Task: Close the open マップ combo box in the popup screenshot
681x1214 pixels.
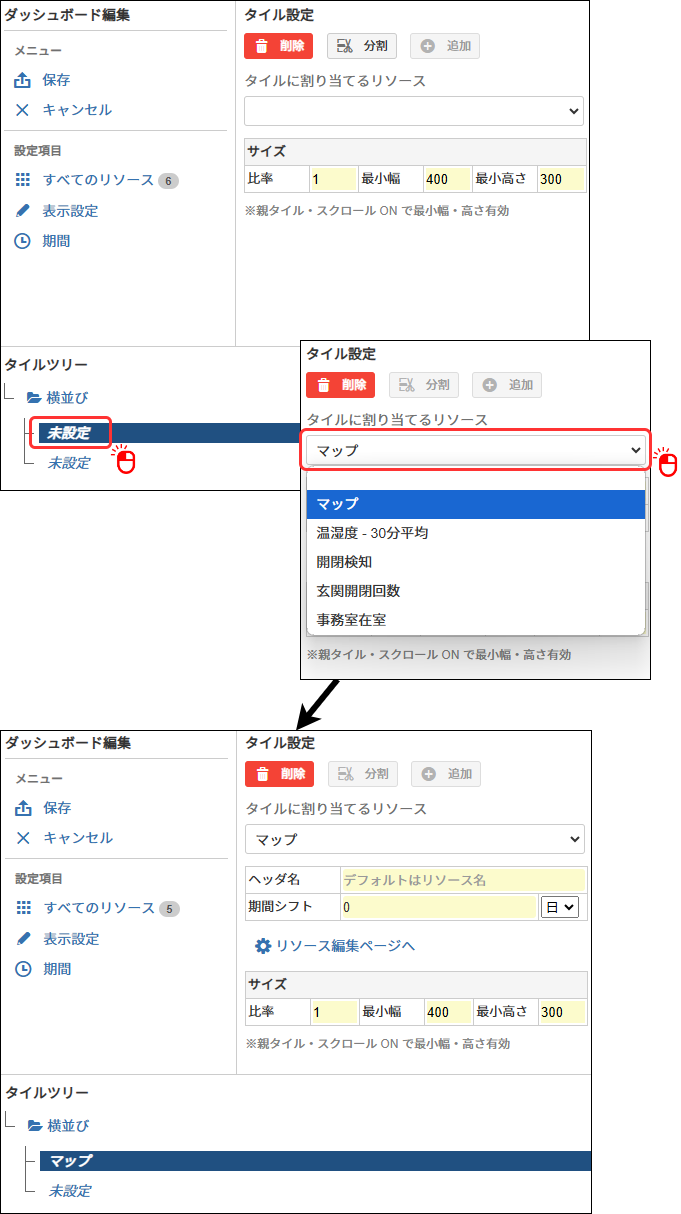Action: coord(476,450)
